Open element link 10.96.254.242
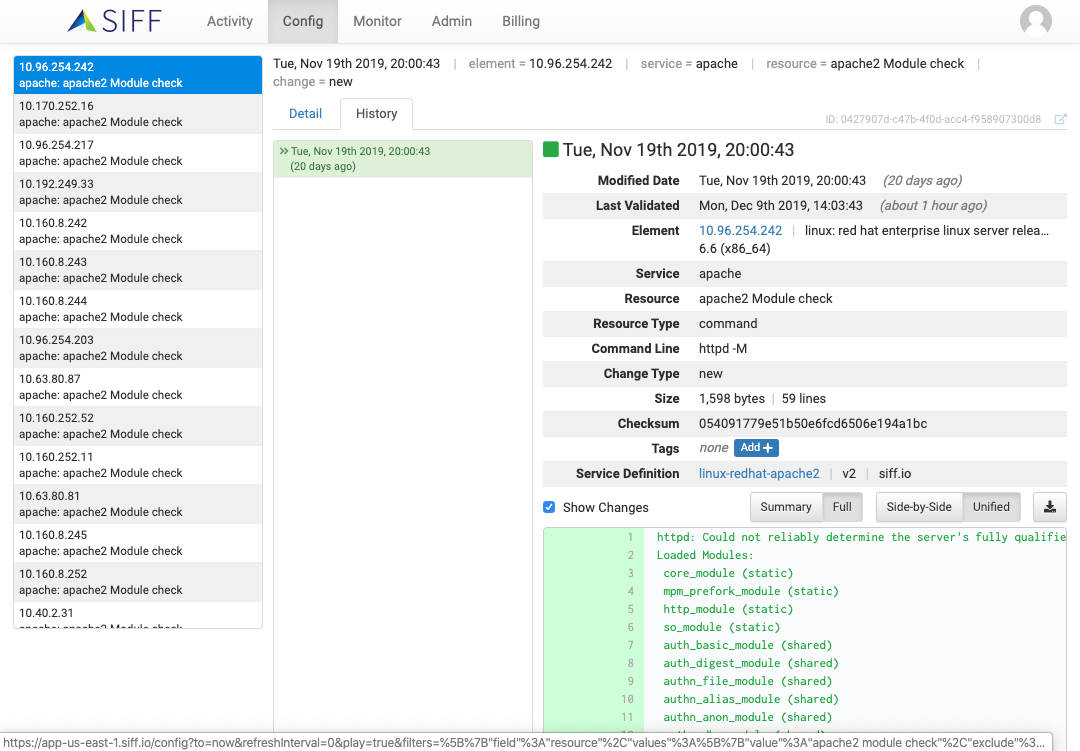Image resolution: width=1080 pixels, height=751 pixels. point(740,231)
